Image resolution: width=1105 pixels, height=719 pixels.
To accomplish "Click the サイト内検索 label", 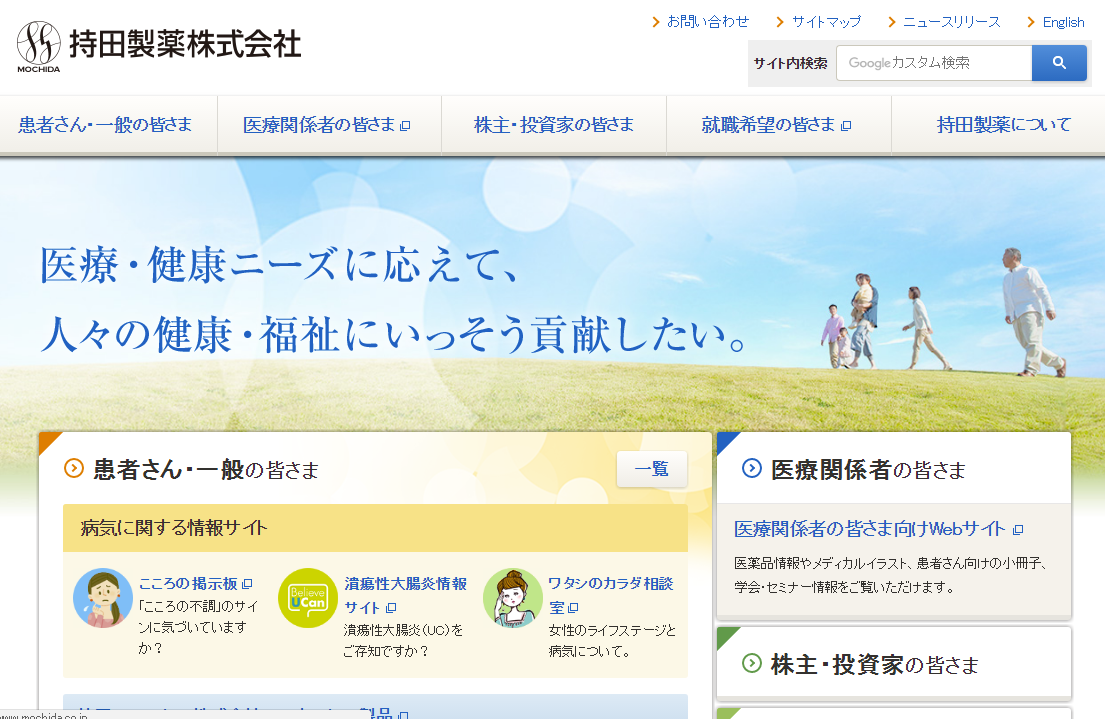I will [x=790, y=63].
